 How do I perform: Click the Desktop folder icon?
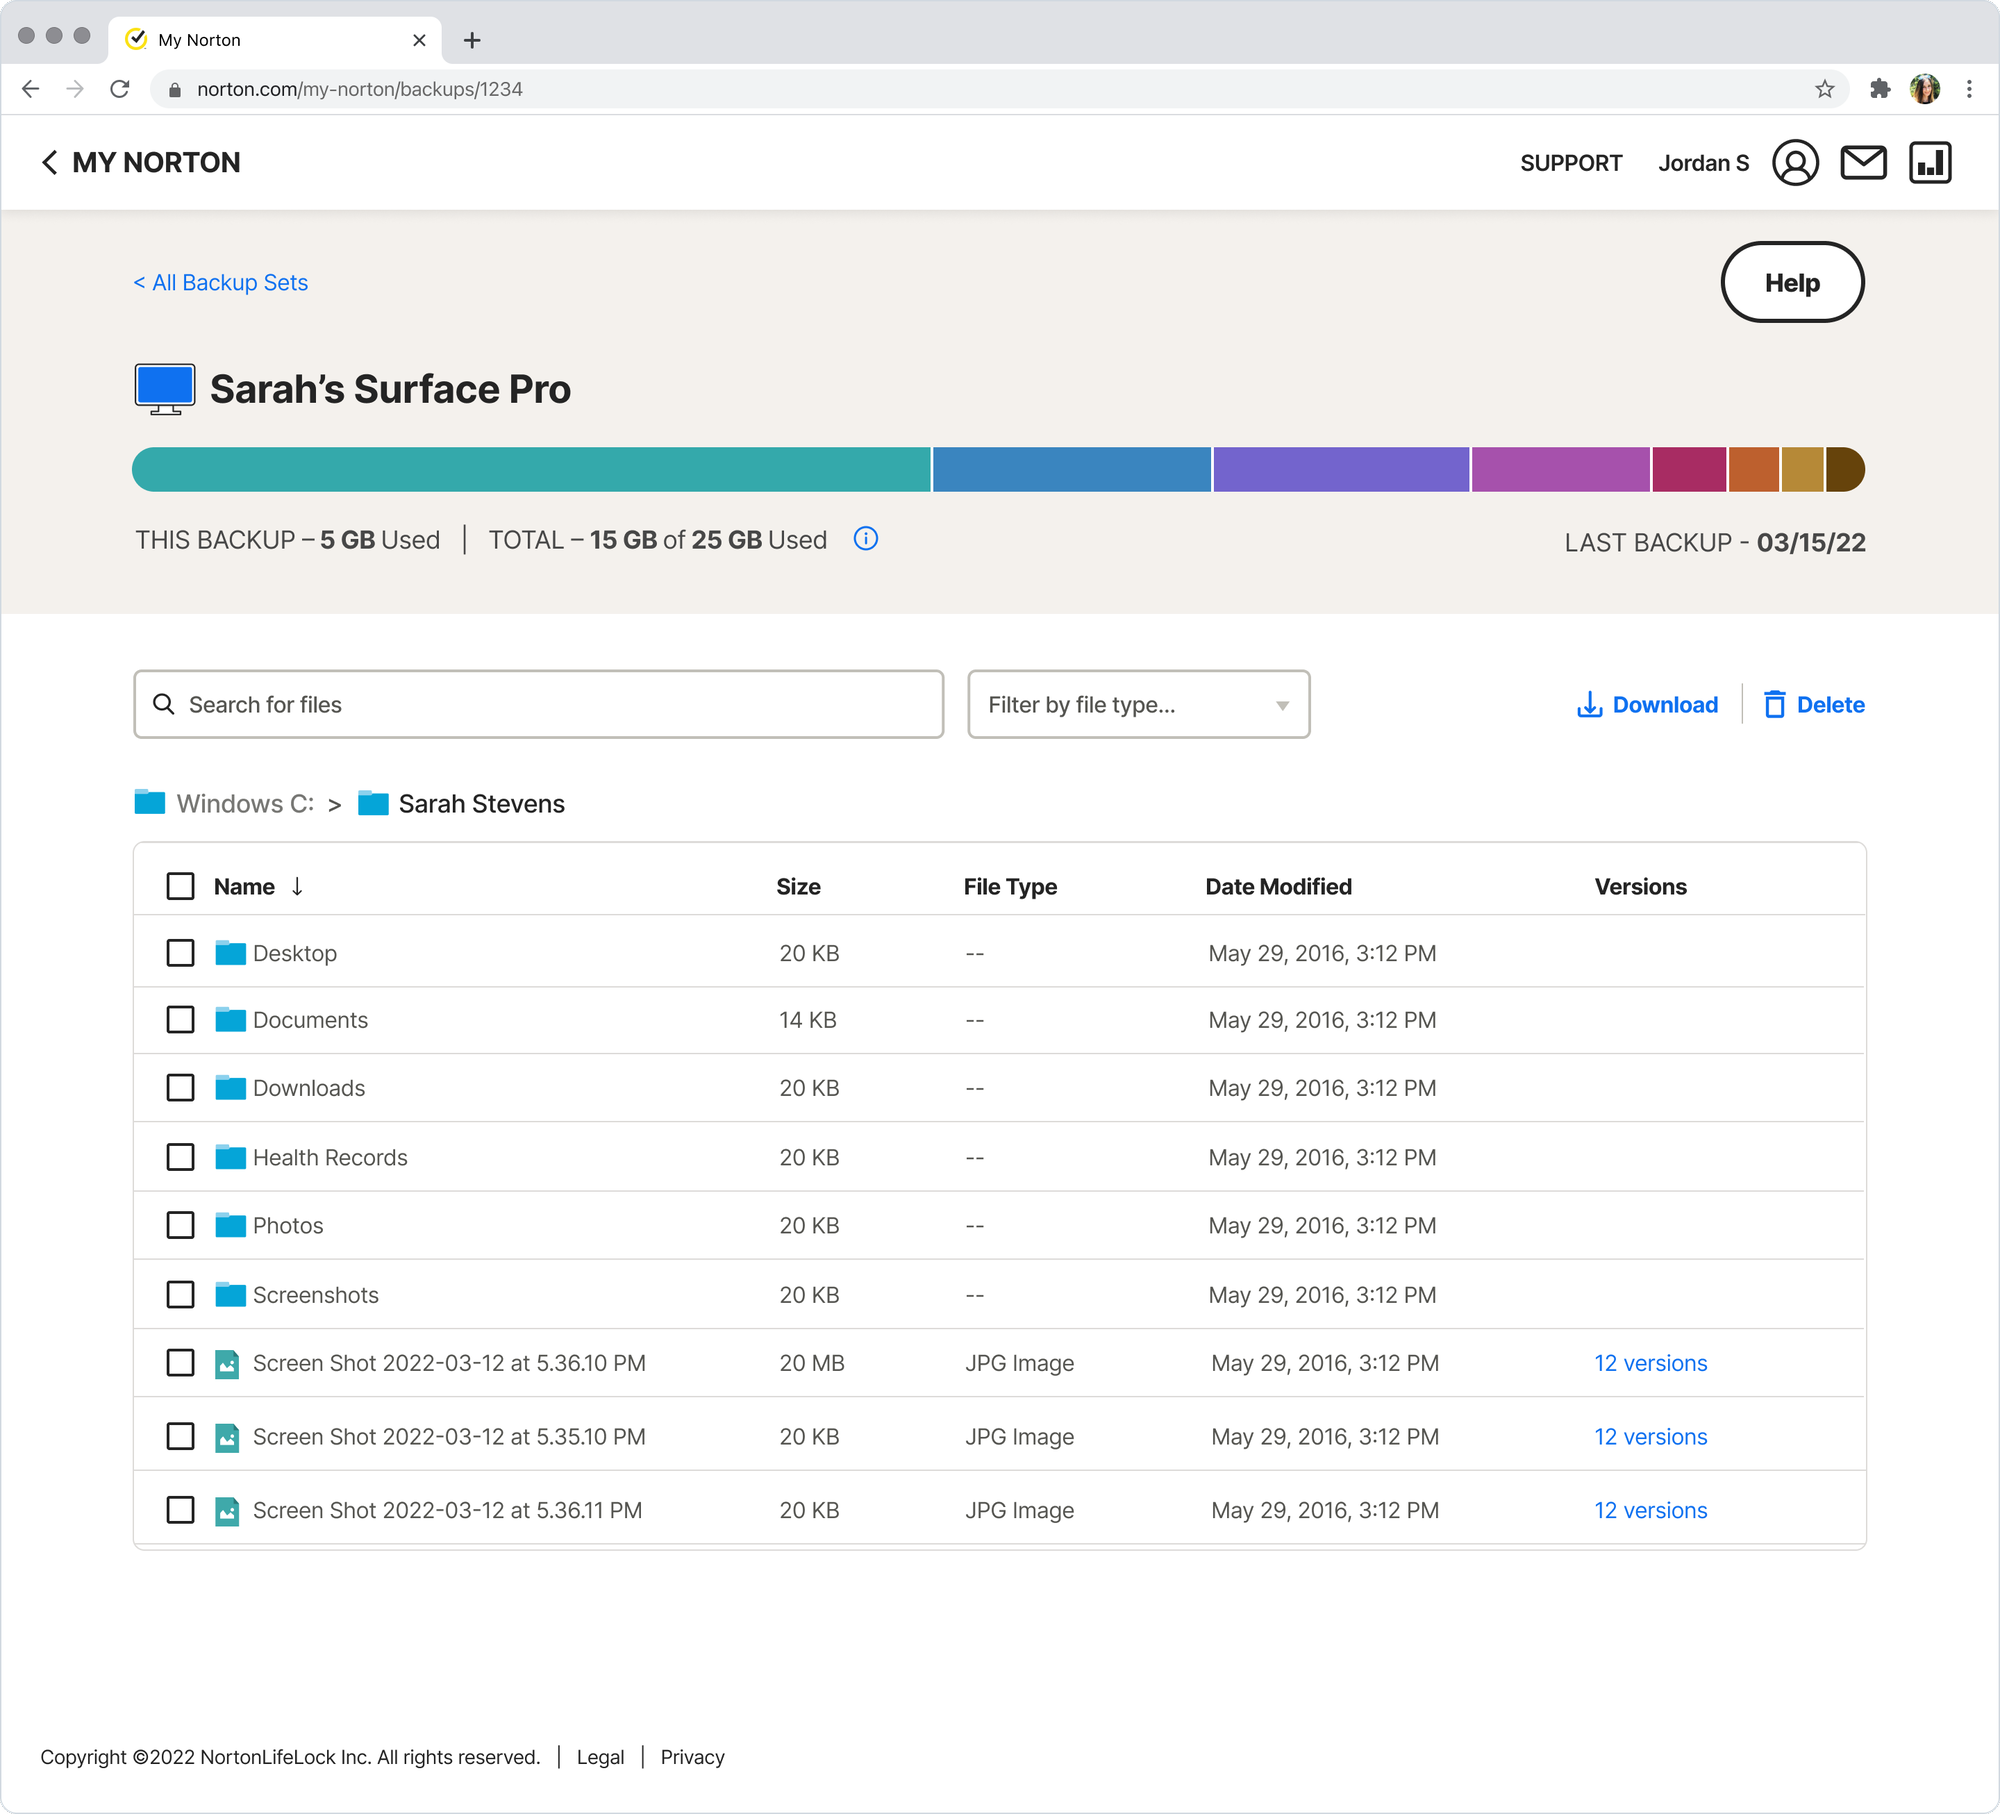pyautogui.click(x=230, y=952)
